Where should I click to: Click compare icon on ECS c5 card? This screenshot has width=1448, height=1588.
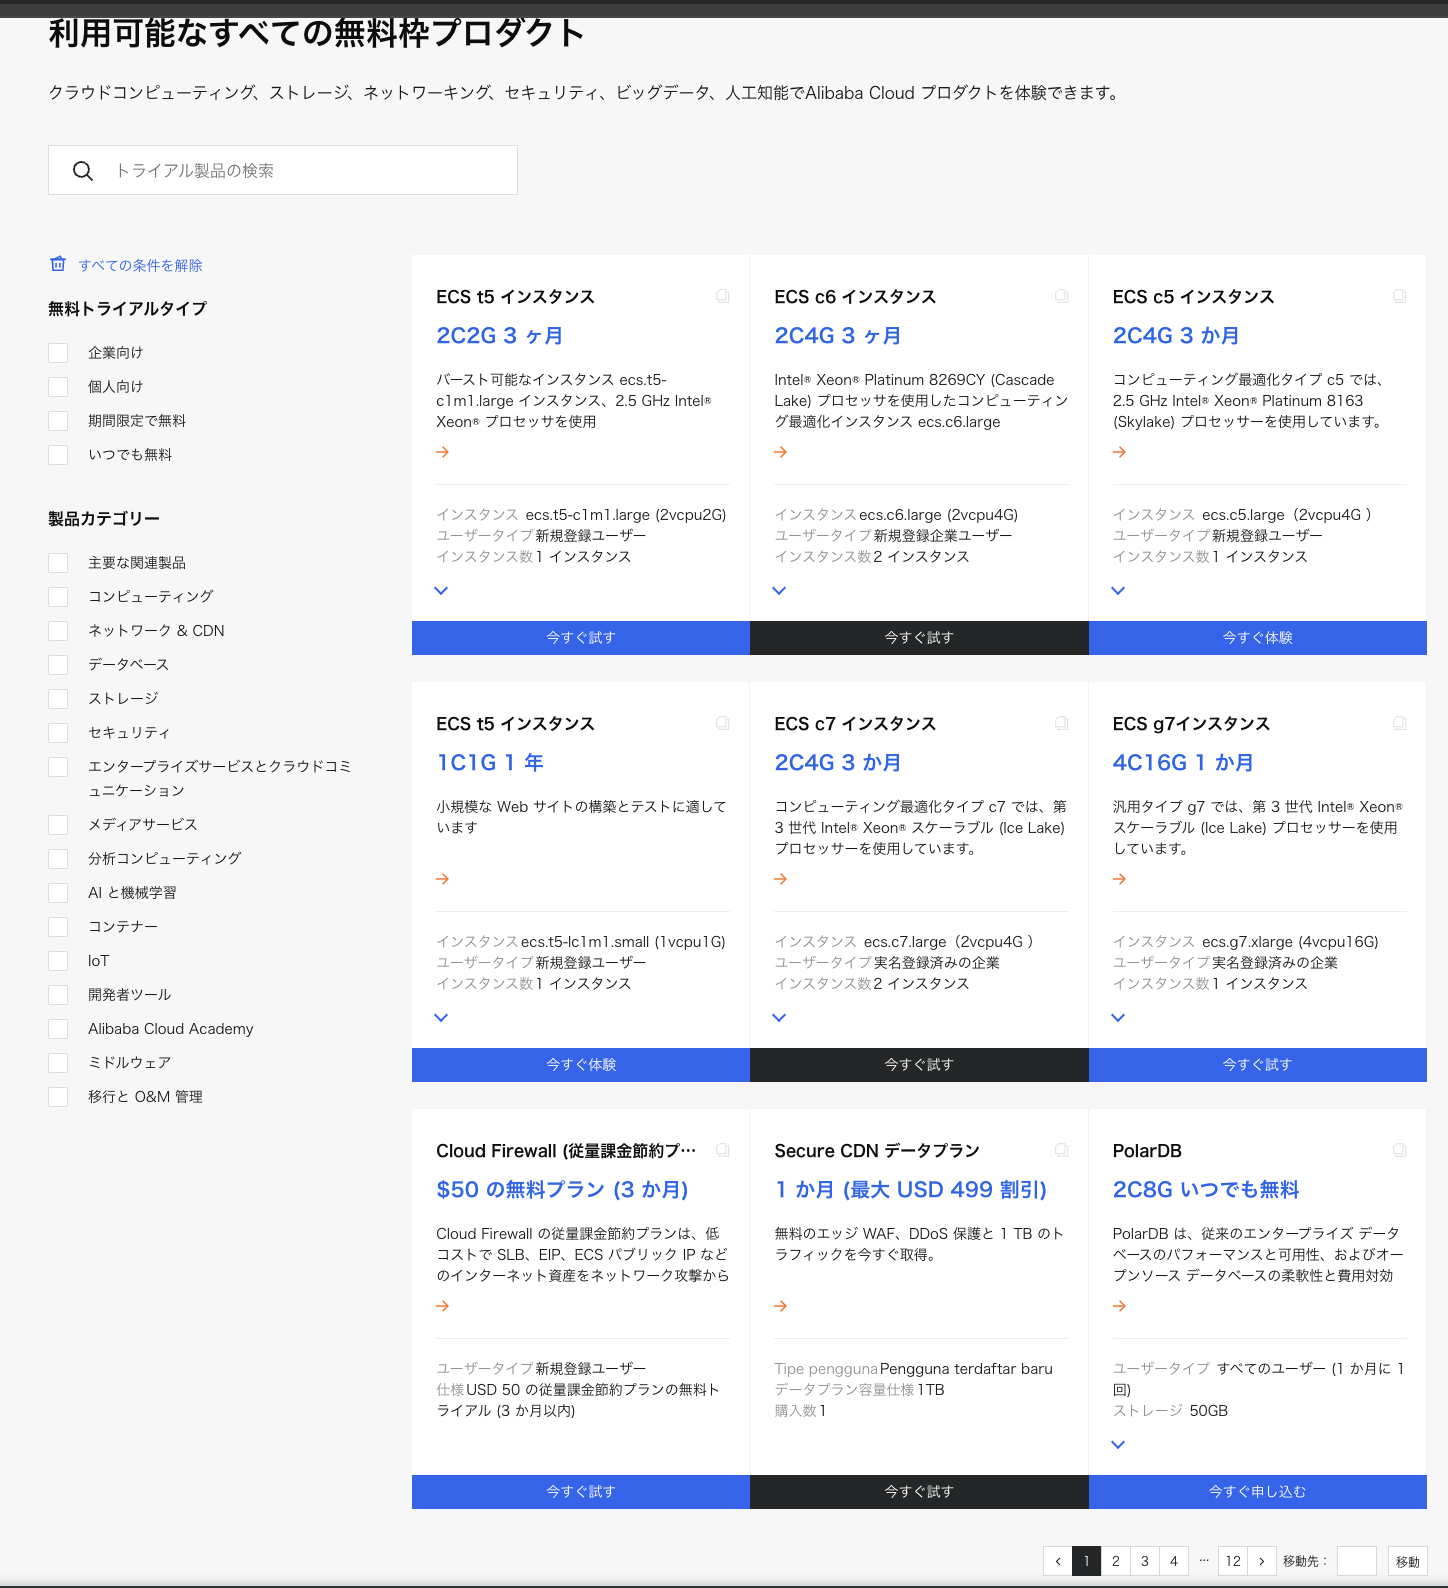tap(1400, 296)
